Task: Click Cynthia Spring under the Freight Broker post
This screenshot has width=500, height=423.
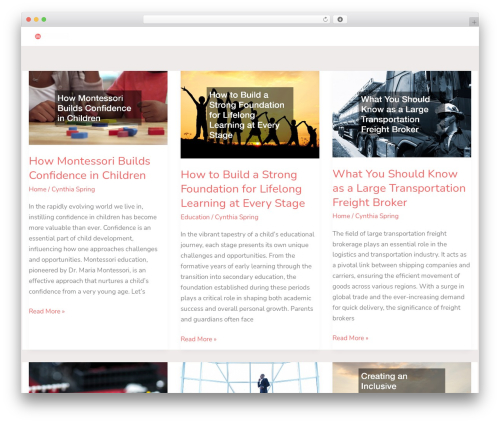Action: (377, 216)
